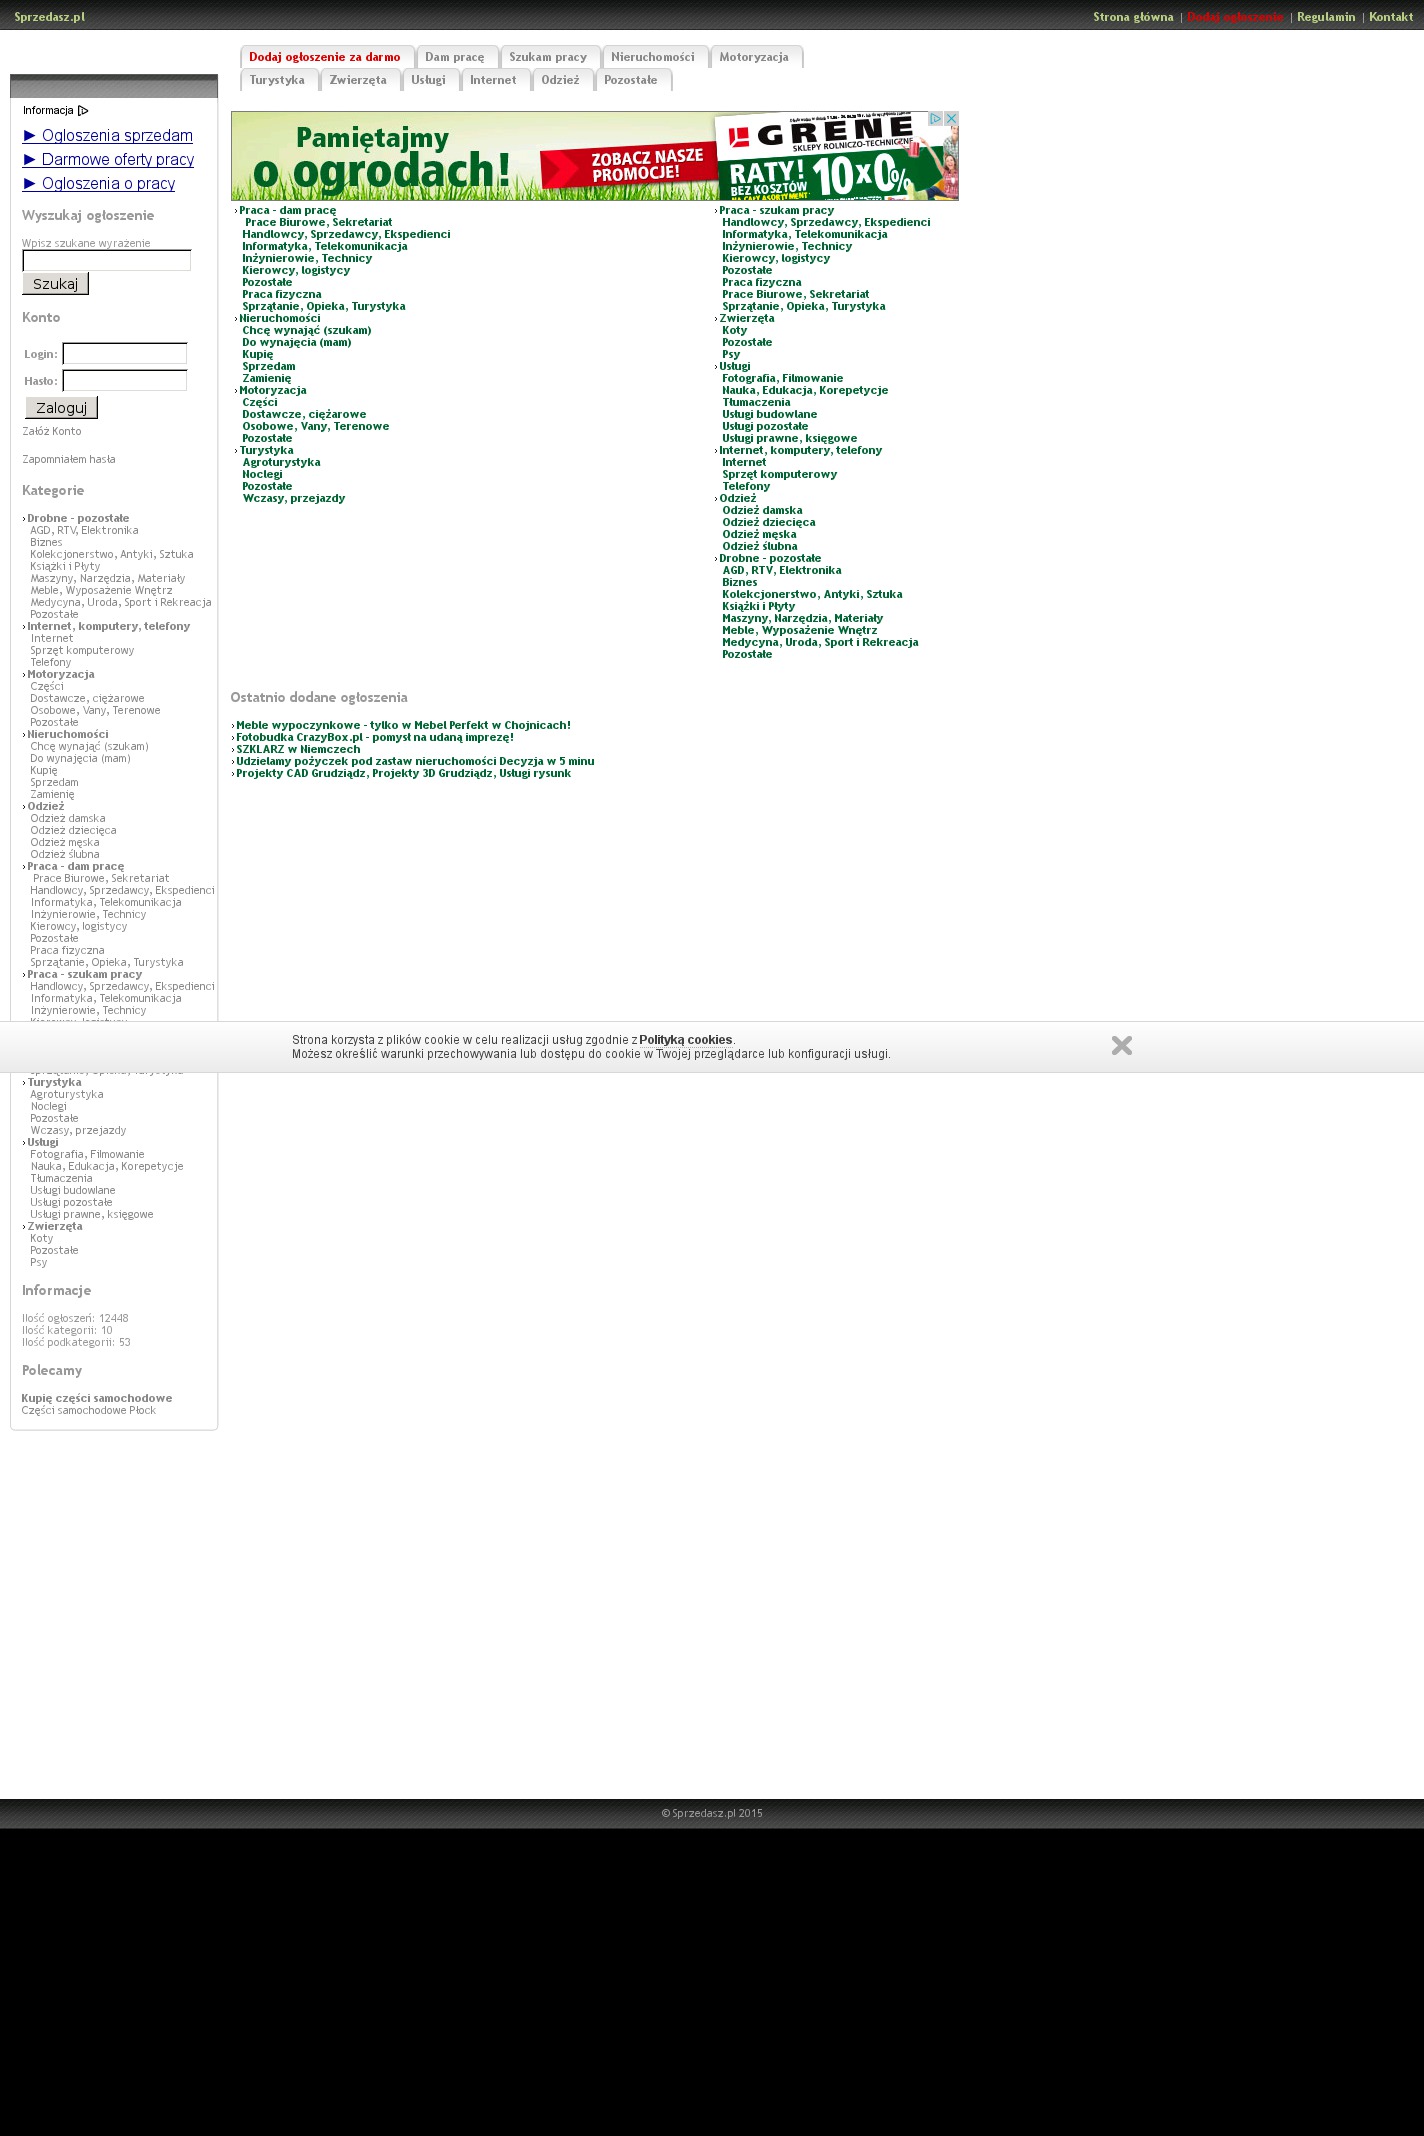This screenshot has width=1424, height=2136.
Task: Open gray sidebar 'Psy' subcategory
Action: 39,1263
